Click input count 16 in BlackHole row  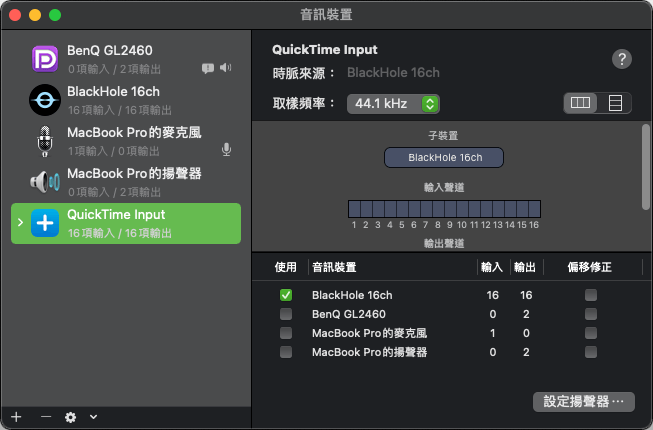tap(492, 295)
